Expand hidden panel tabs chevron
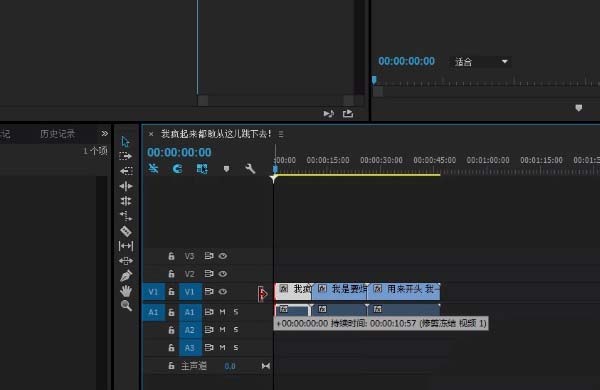Viewport: 600px width, 390px height. pyautogui.click(x=104, y=133)
